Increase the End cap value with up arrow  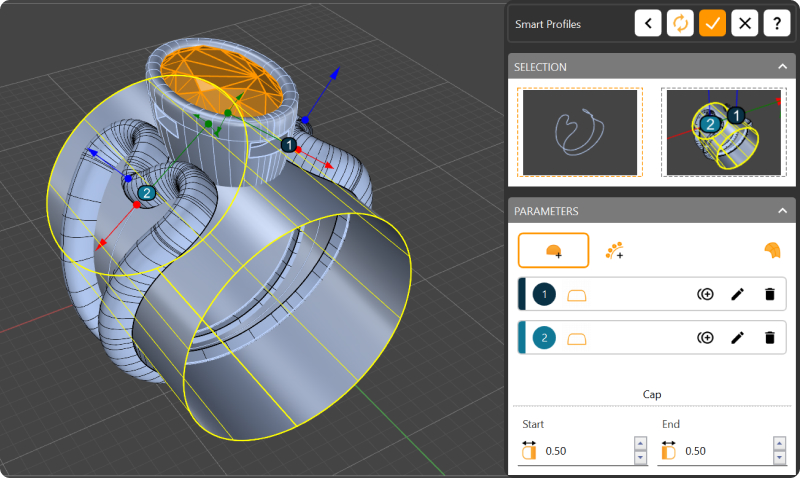779,444
